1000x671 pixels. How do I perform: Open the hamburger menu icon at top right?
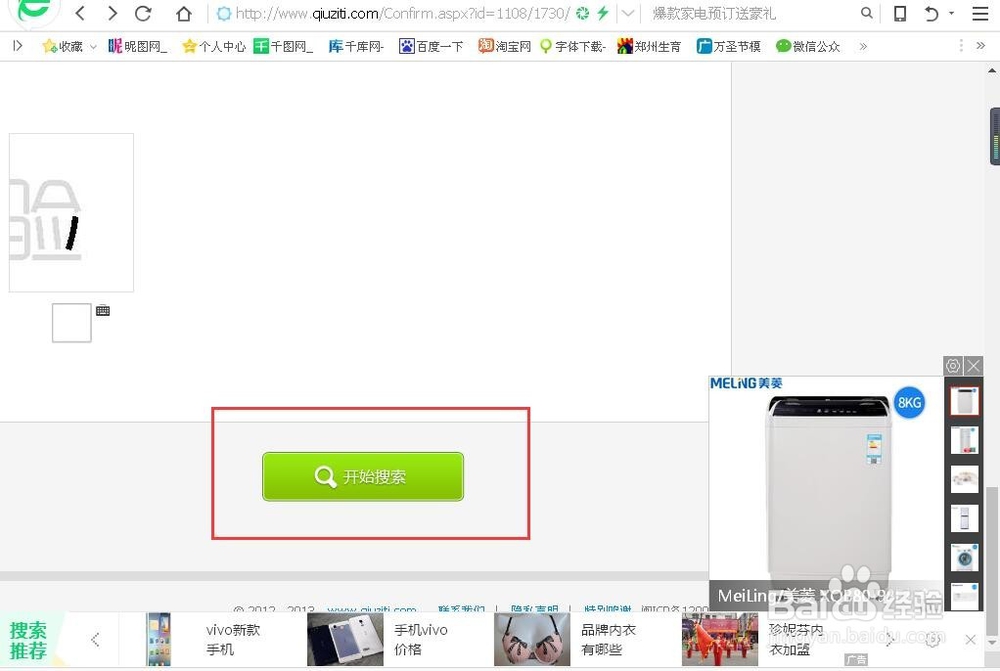coord(981,14)
